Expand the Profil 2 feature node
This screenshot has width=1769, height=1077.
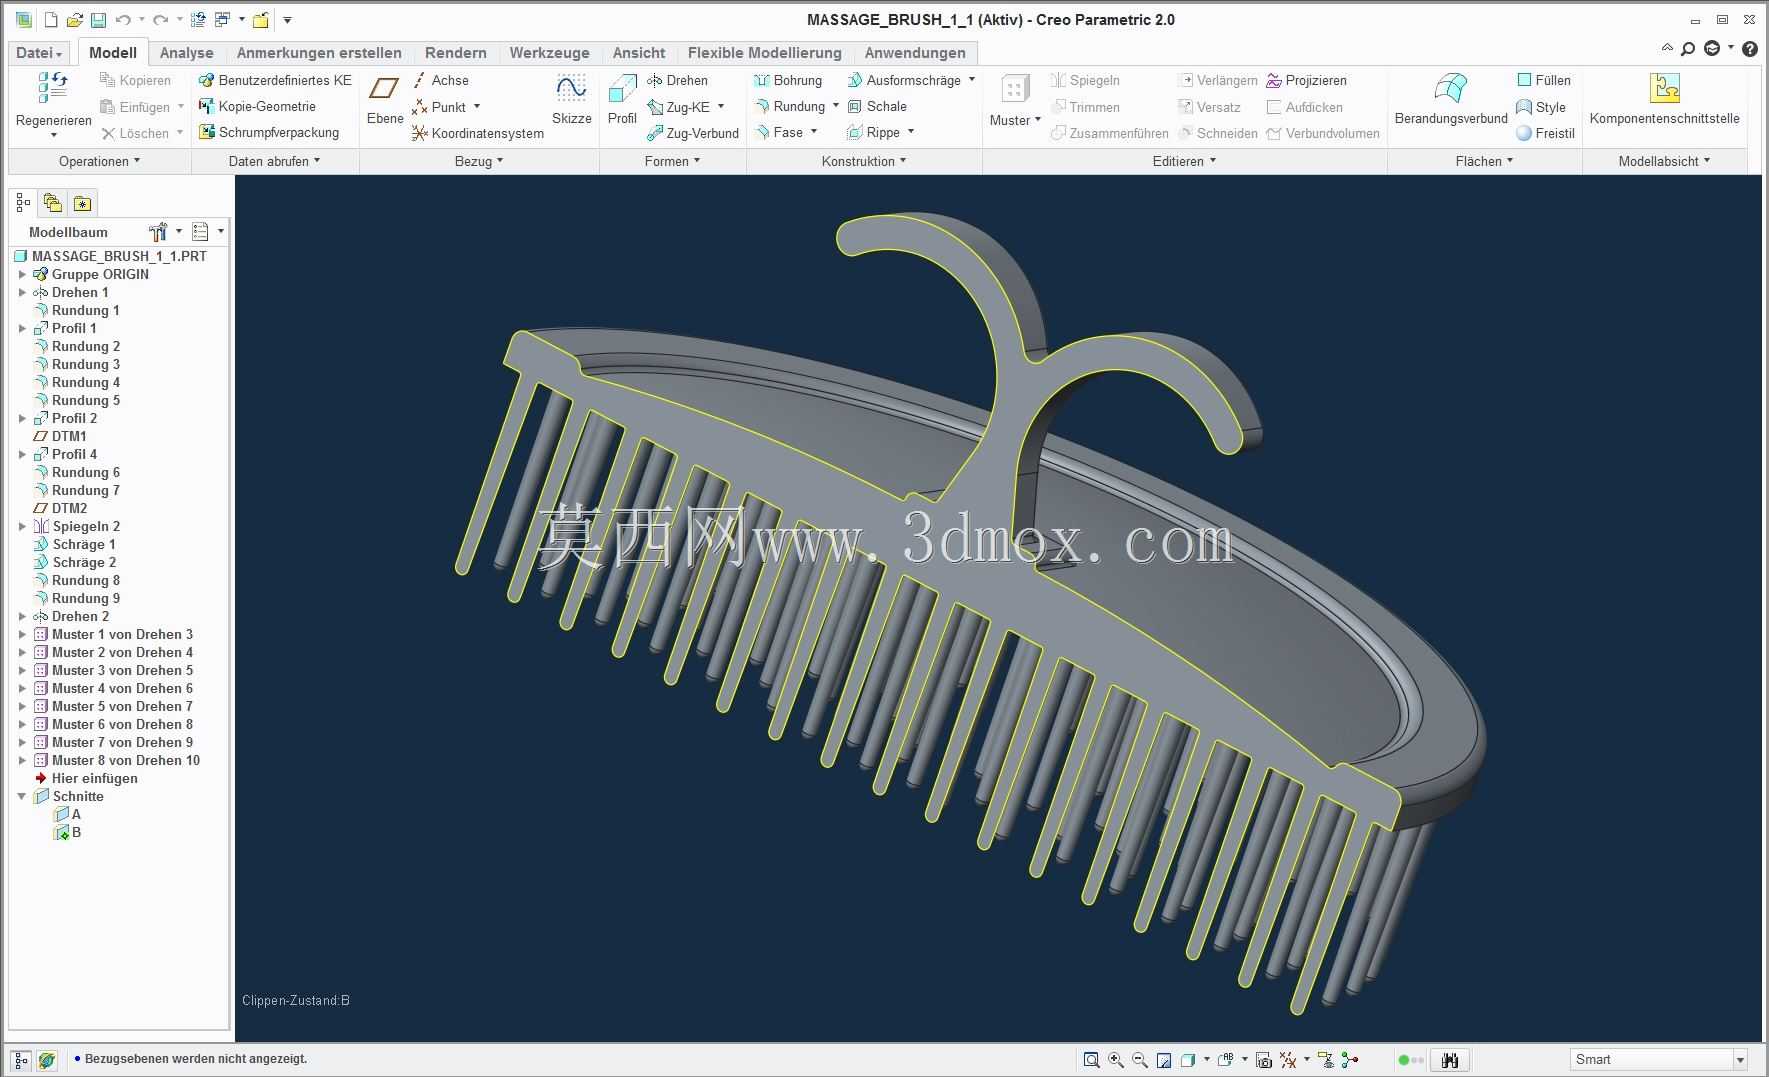pos(22,418)
